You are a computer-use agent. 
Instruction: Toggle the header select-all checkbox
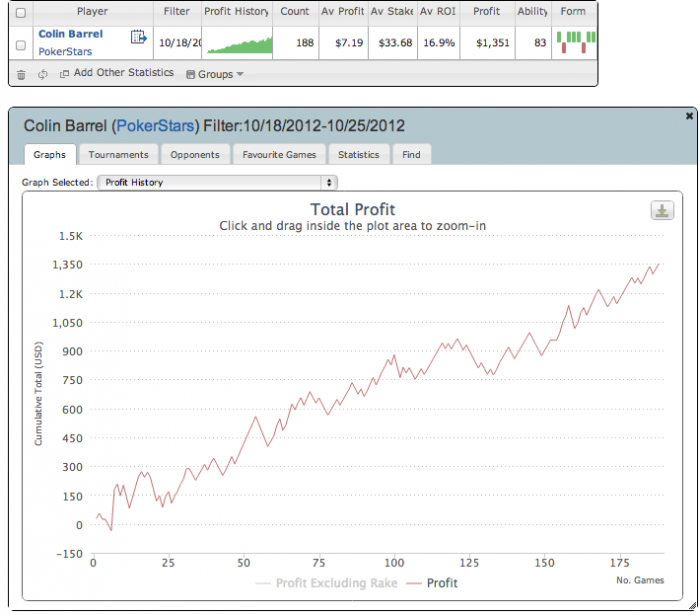21,12
